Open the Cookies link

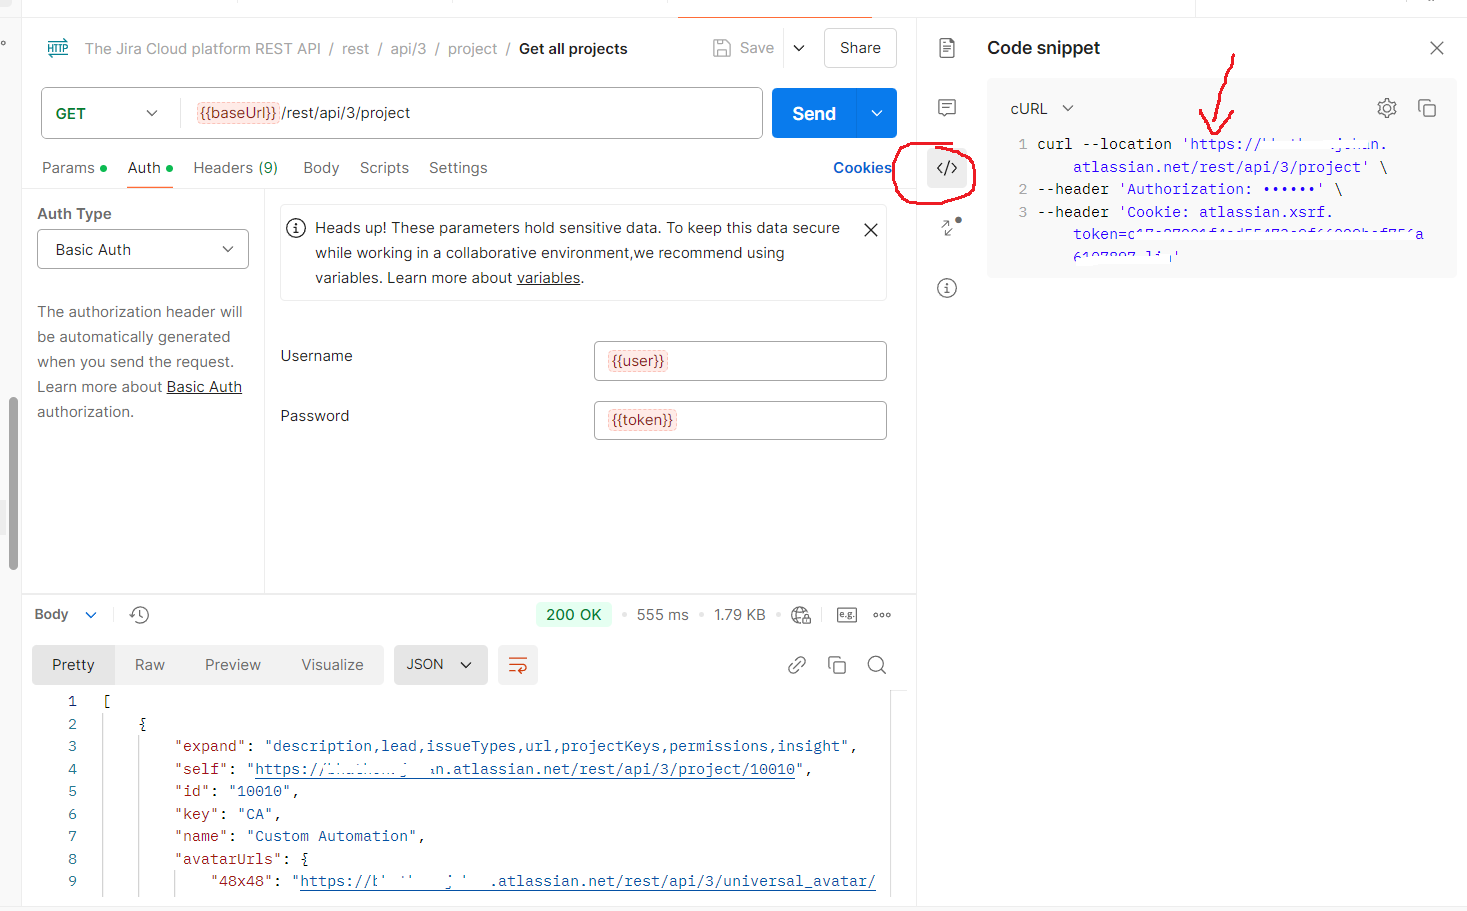[x=862, y=167]
